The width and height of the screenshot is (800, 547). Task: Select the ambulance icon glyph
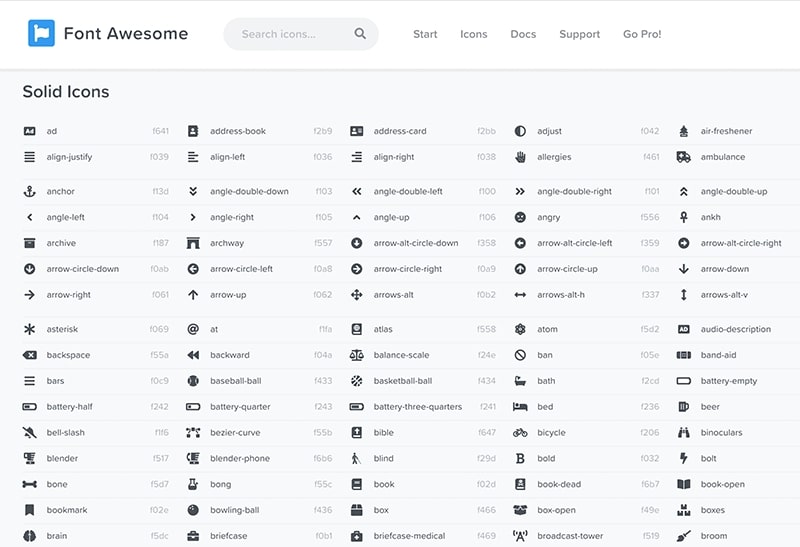pyautogui.click(x=684, y=157)
